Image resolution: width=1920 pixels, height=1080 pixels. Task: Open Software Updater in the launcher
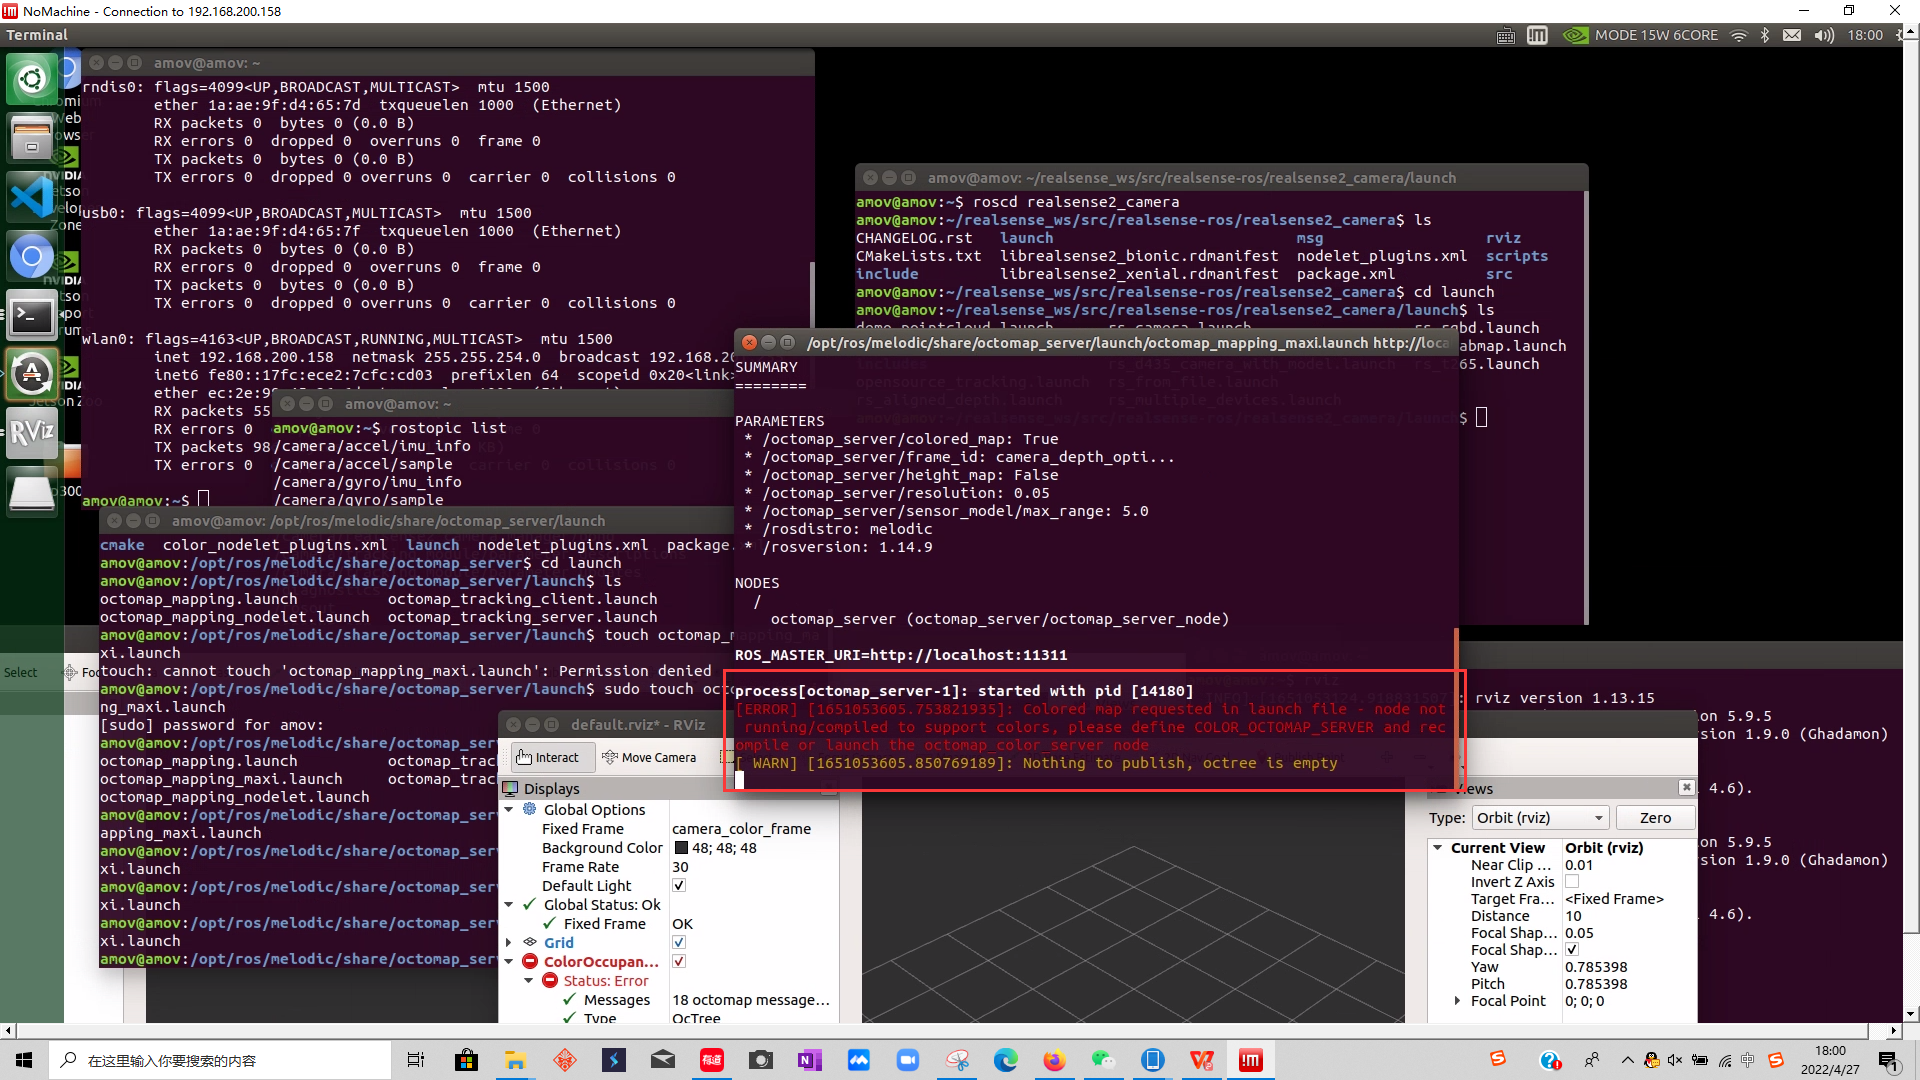click(x=32, y=374)
